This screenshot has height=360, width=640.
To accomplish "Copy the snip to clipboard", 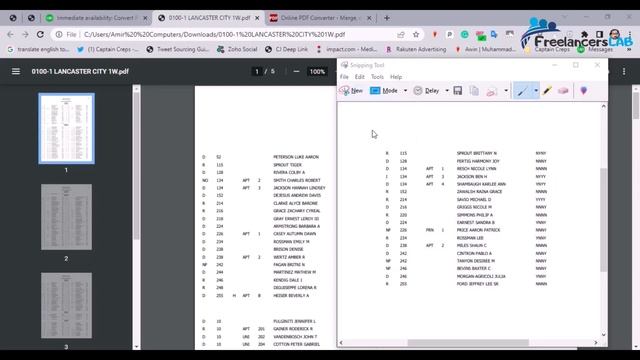I will (474, 91).
